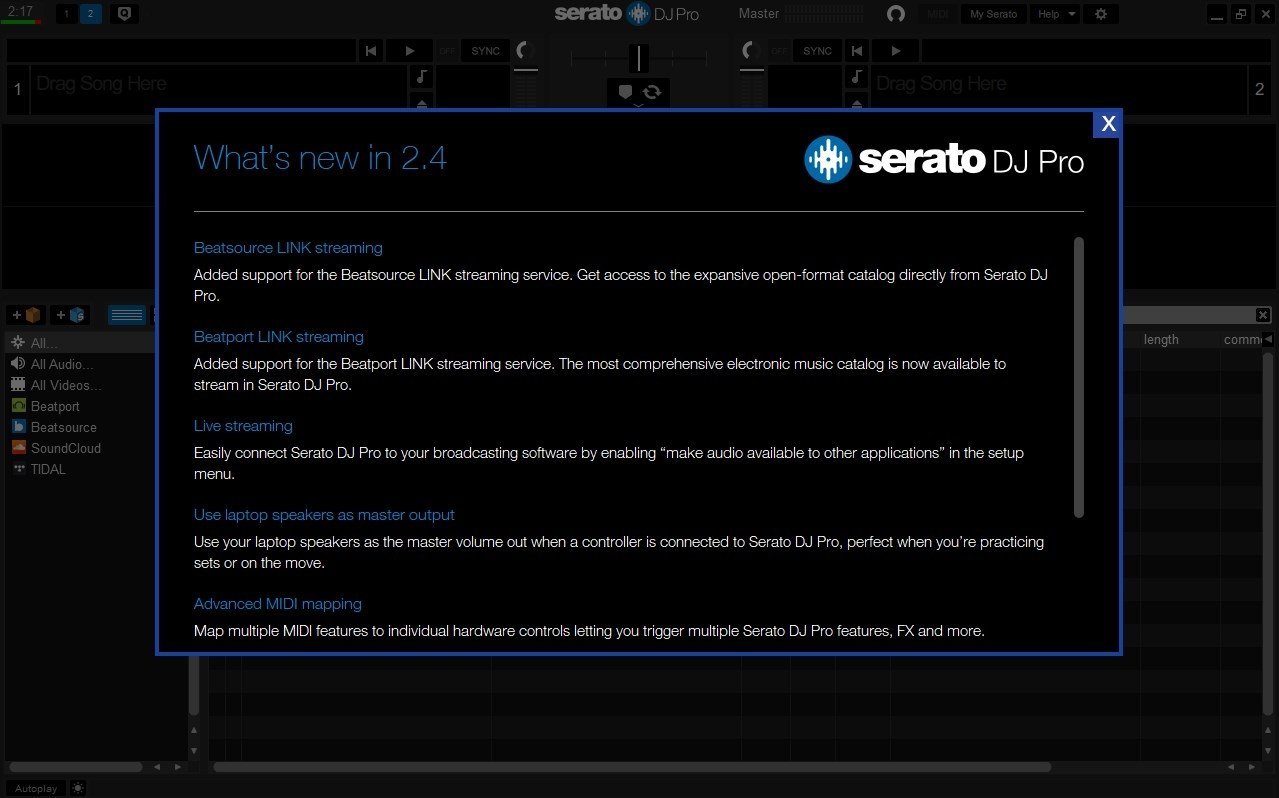Open the setup gear settings
Screen dimensions: 1279x798
coord(1101,14)
